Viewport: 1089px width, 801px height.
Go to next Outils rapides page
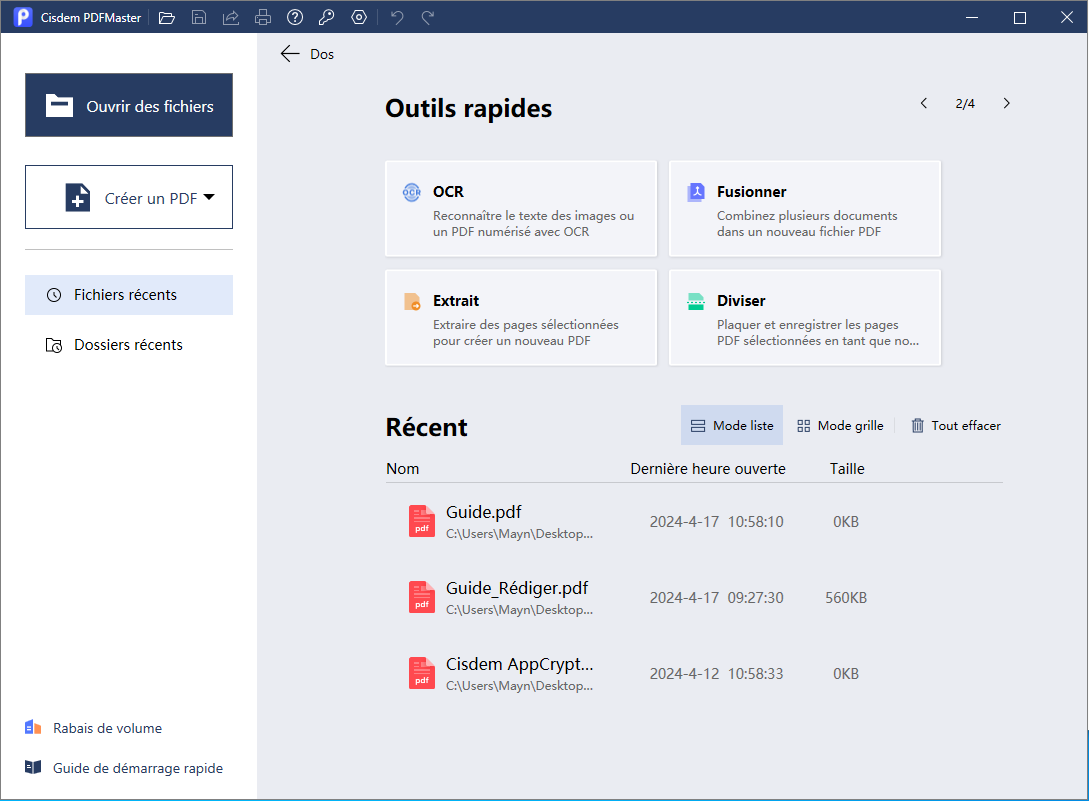pos(1006,104)
